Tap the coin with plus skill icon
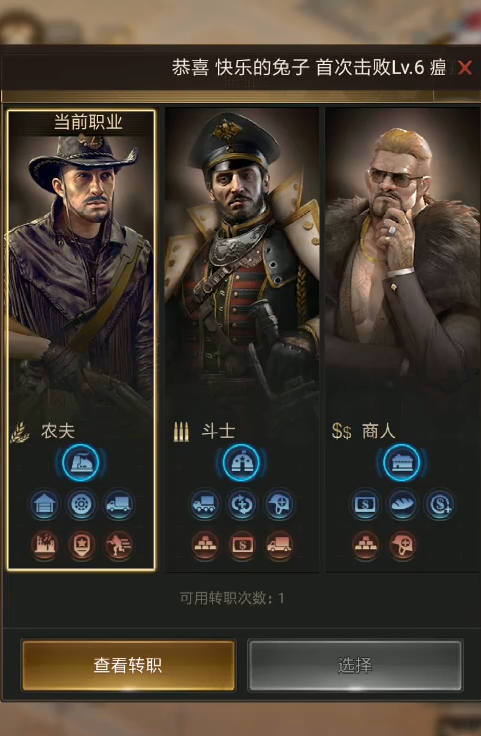This screenshot has width=481, height=736. coord(440,505)
